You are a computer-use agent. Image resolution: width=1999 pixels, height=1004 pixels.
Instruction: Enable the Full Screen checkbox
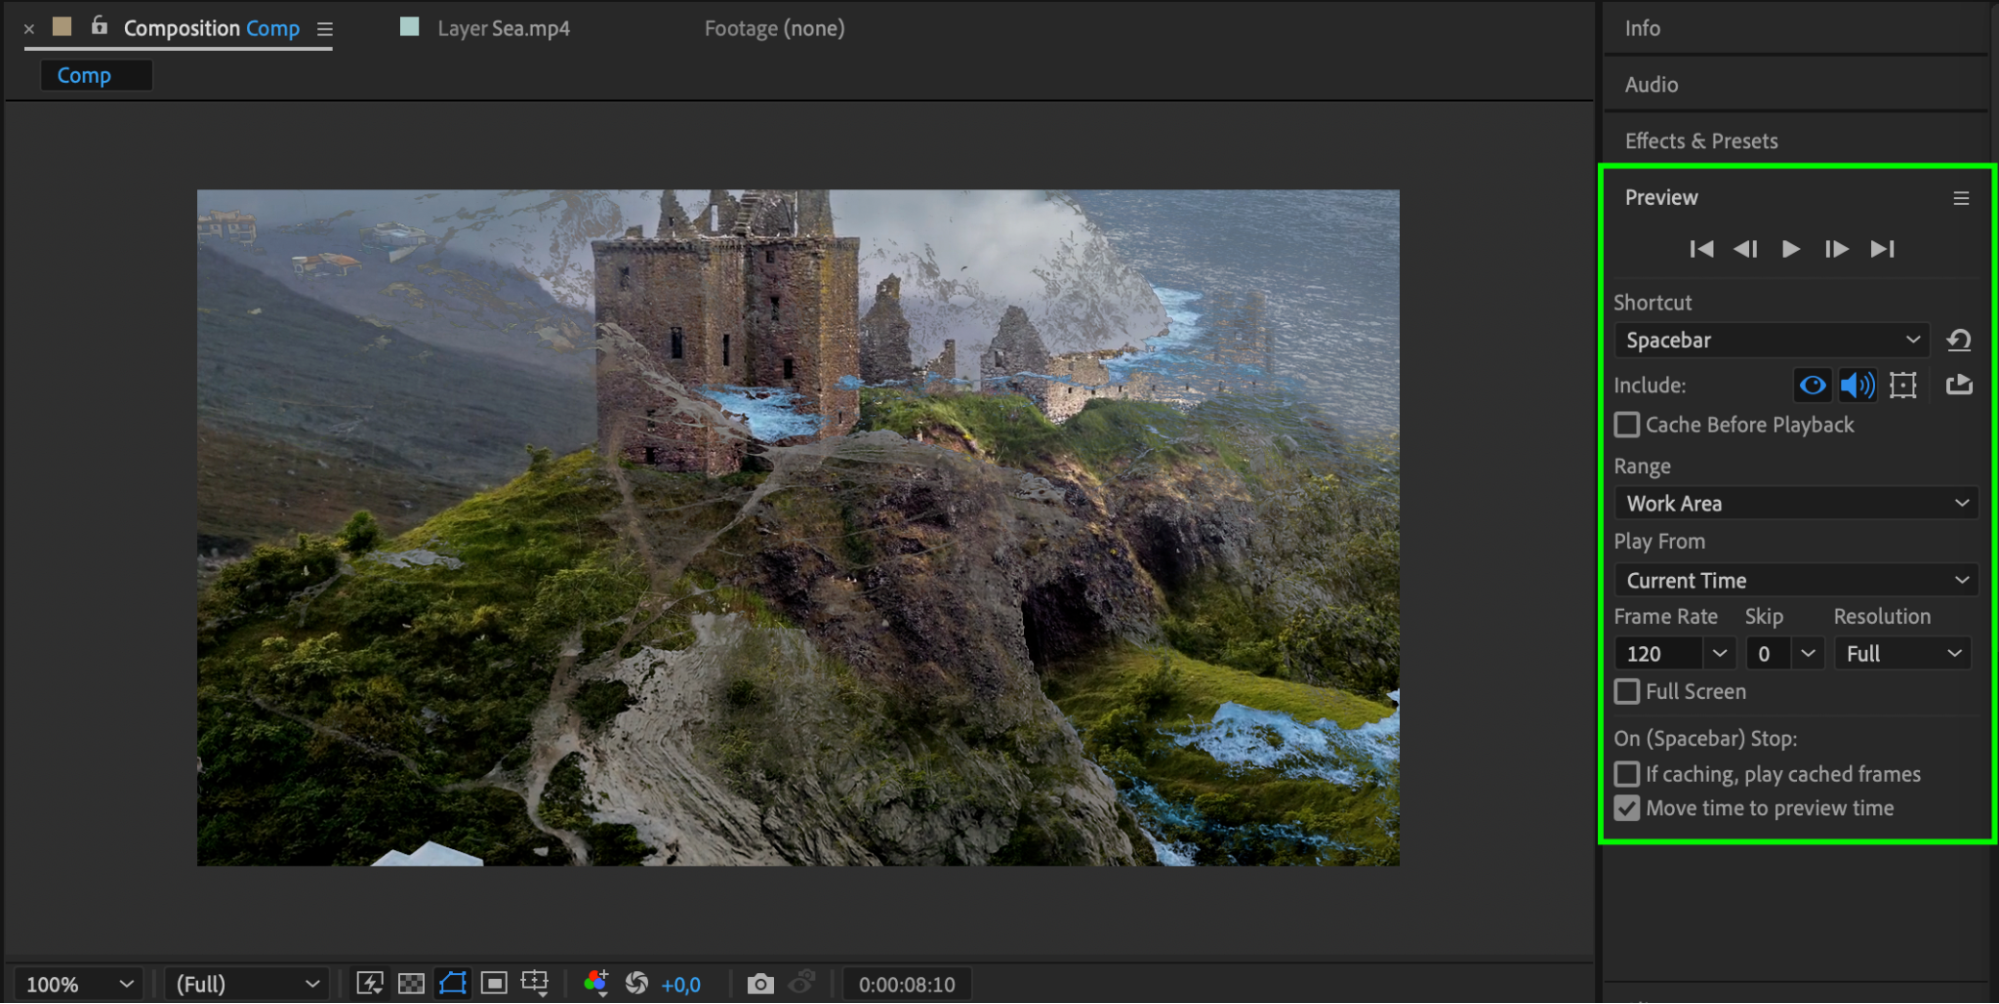[x=1627, y=692]
